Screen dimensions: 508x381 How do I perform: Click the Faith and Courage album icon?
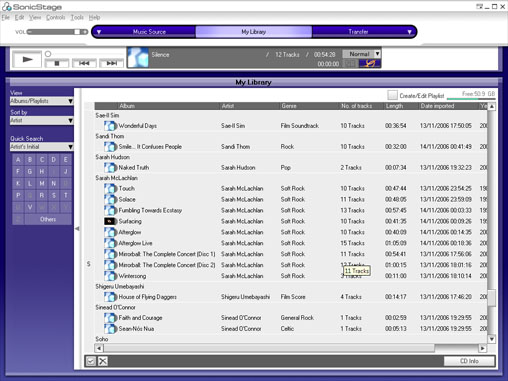pos(110,318)
